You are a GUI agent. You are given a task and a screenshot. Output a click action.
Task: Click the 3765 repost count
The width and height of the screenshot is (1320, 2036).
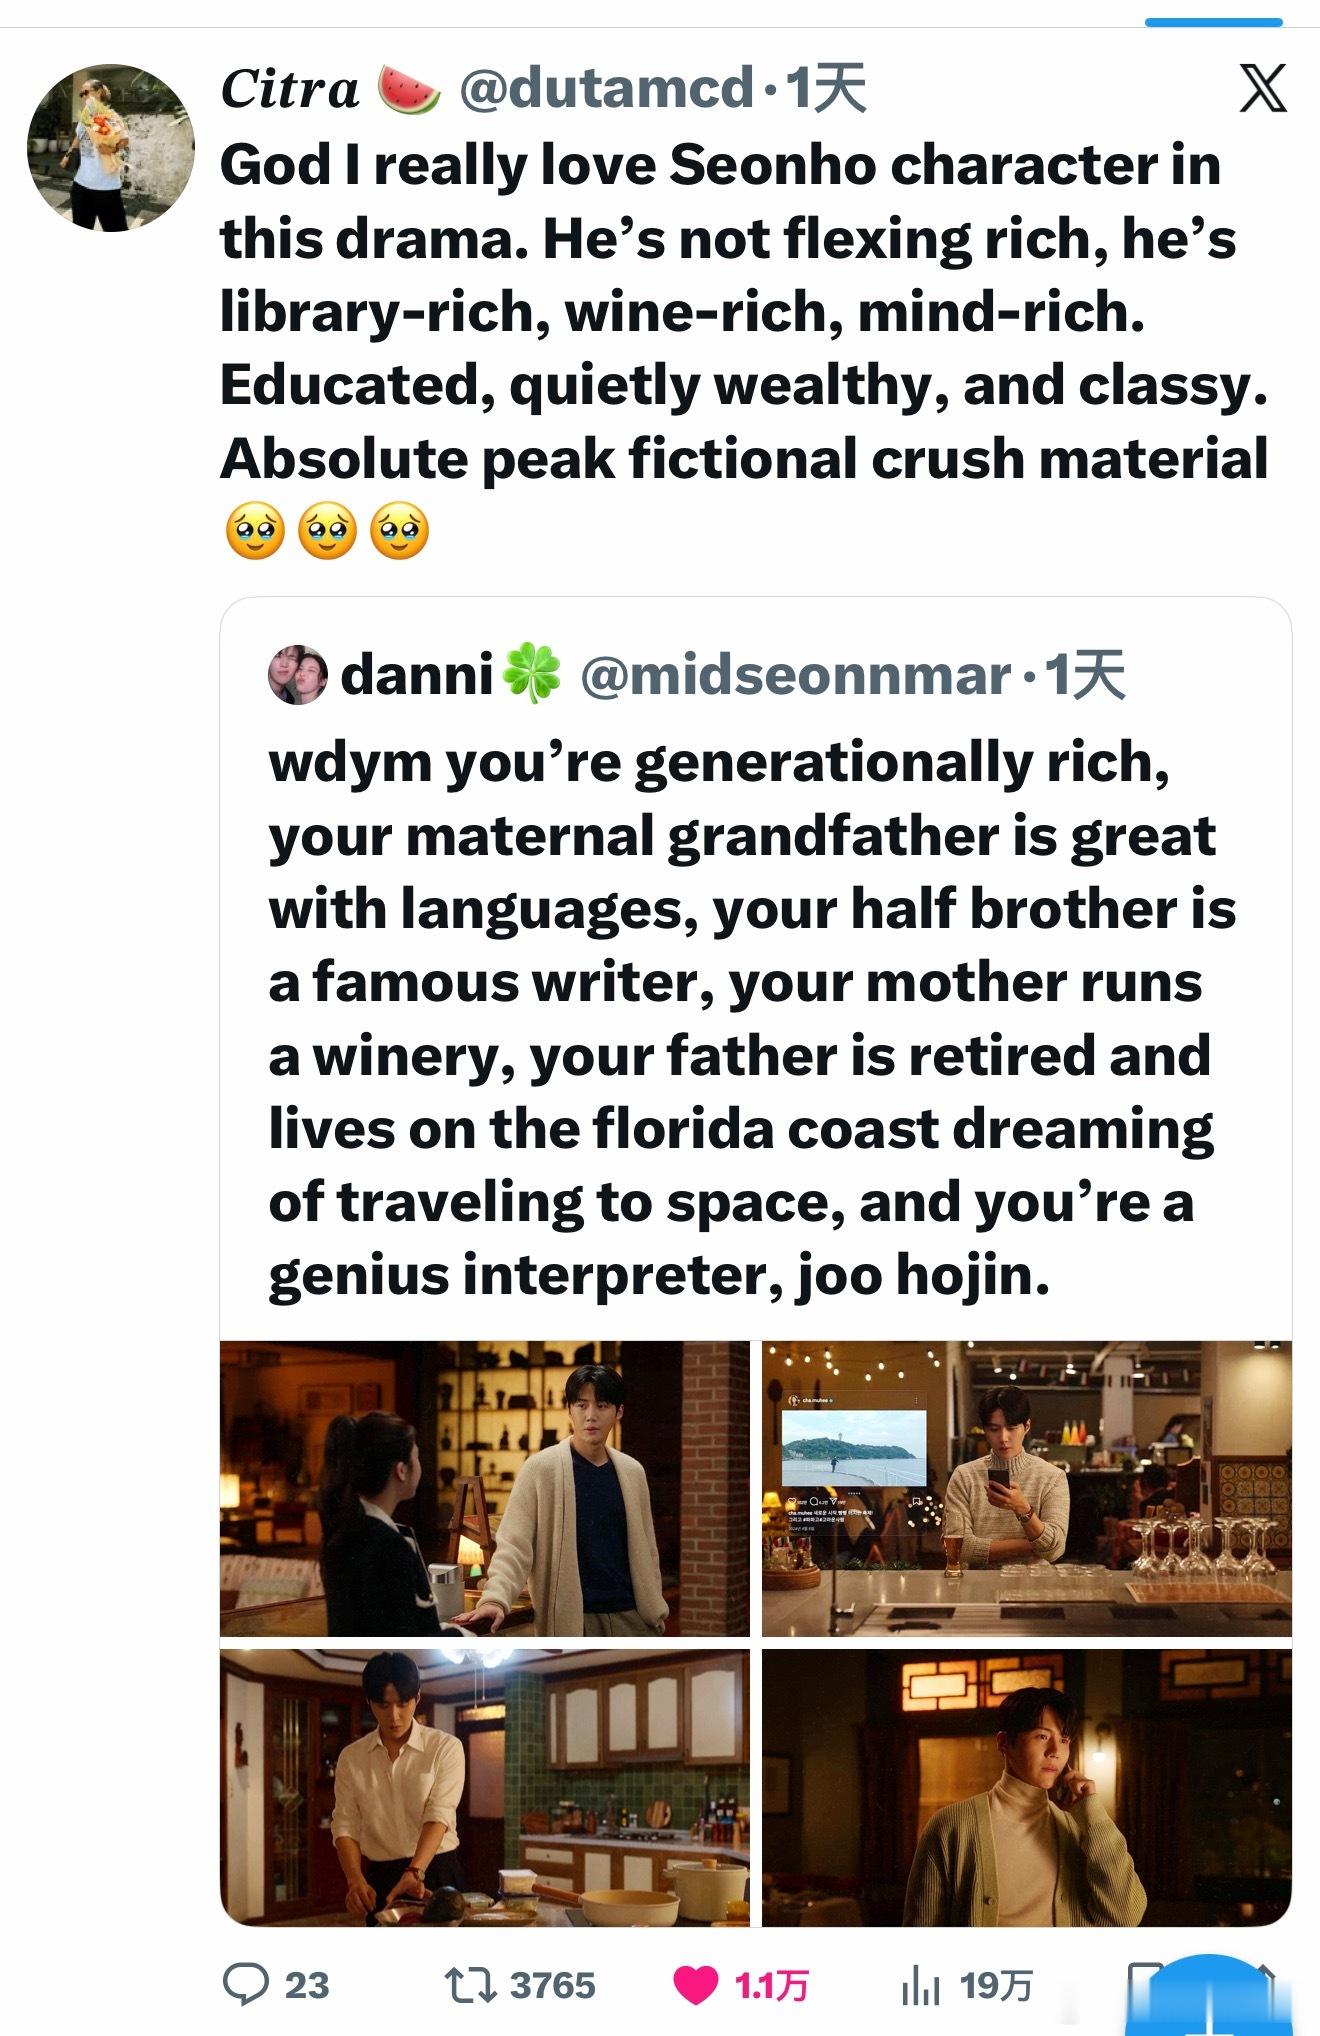coord(553,1985)
